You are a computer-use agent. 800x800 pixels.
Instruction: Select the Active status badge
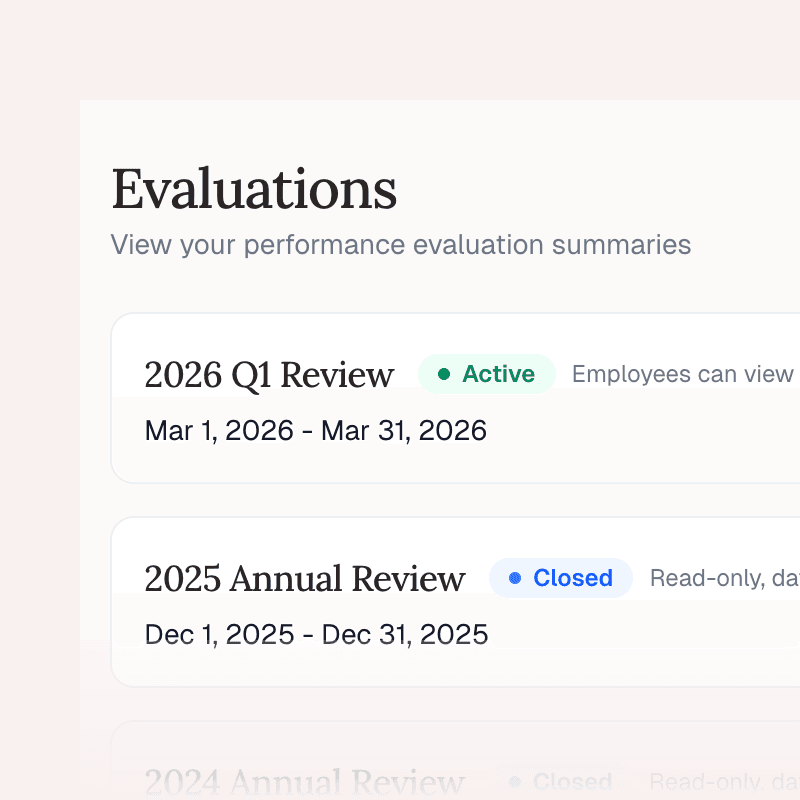tap(487, 374)
